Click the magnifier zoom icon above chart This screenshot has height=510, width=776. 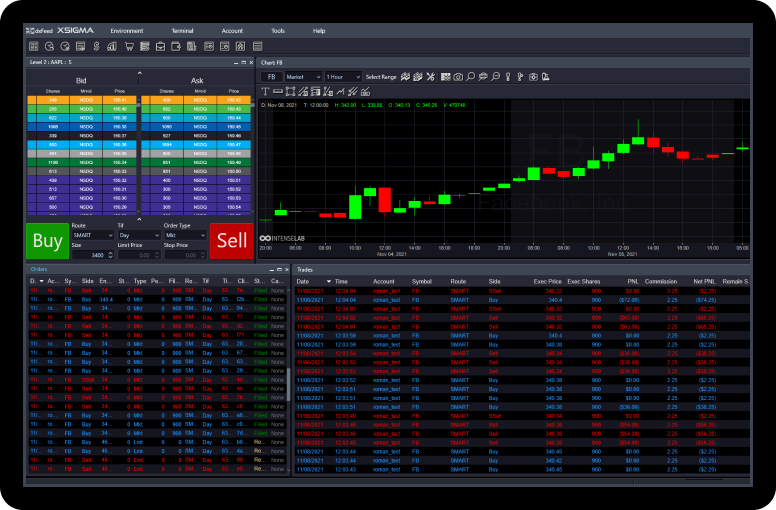(x=470, y=77)
